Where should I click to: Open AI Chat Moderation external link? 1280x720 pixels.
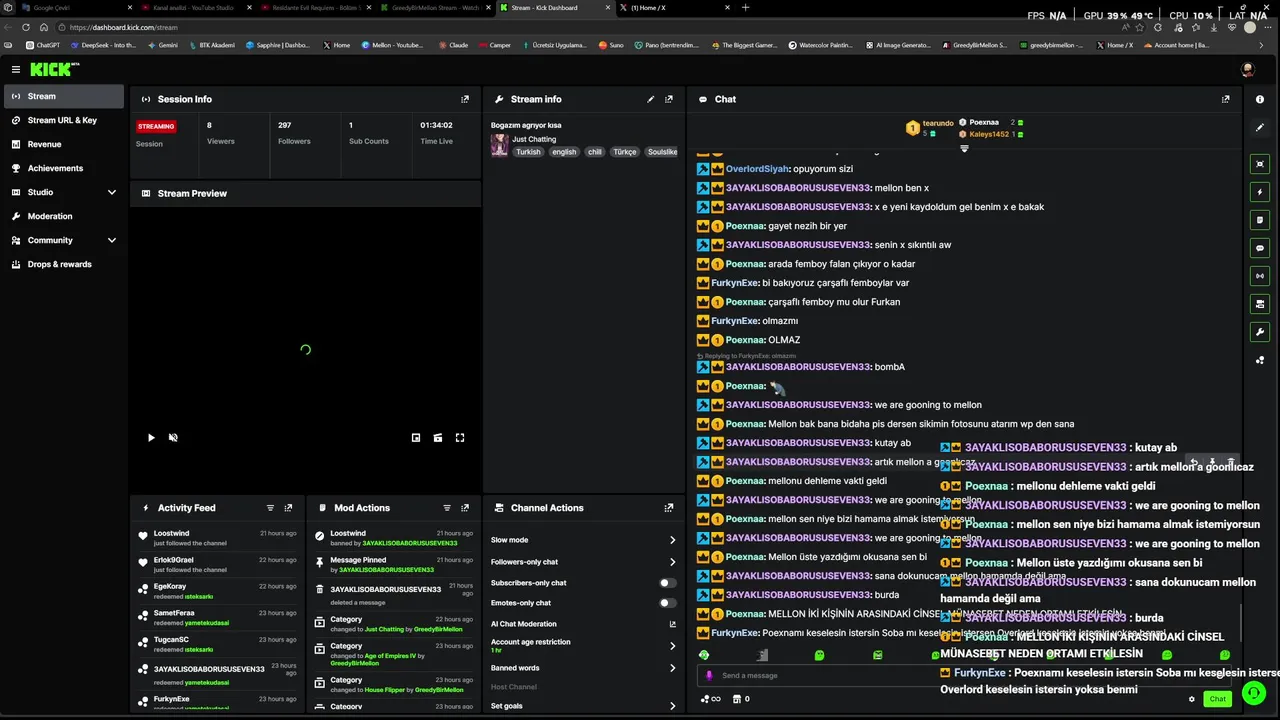click(x=672, y=624)
